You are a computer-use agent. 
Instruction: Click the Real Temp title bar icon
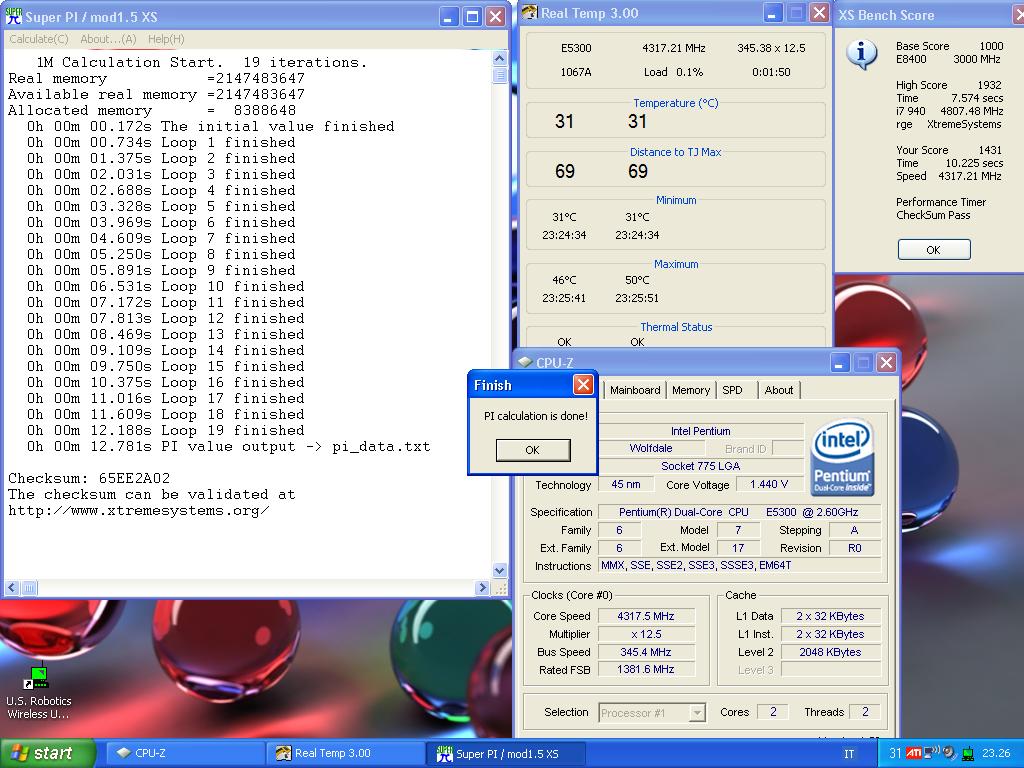(x=530, y=12)
